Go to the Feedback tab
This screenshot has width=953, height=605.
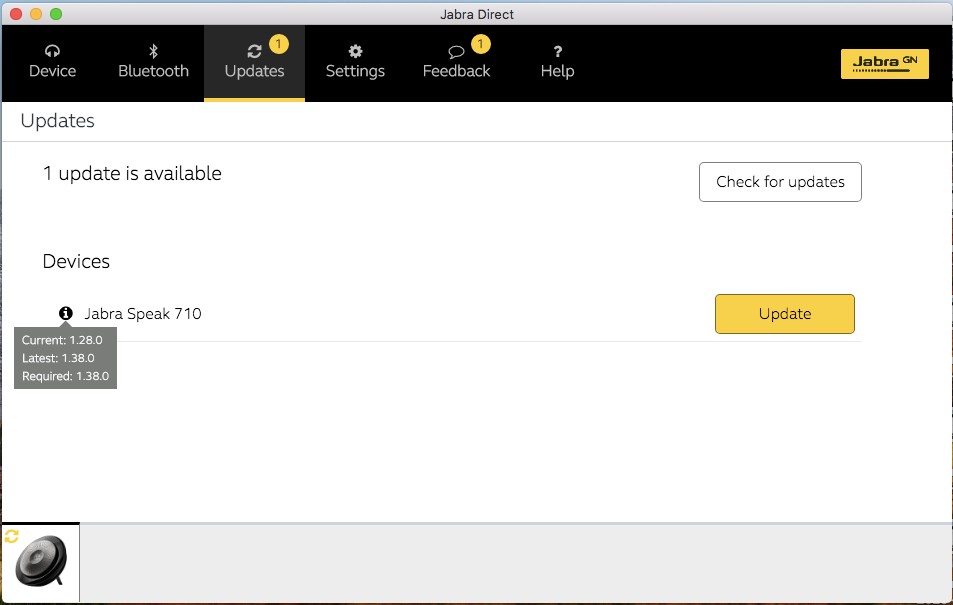tap(456, 63)
